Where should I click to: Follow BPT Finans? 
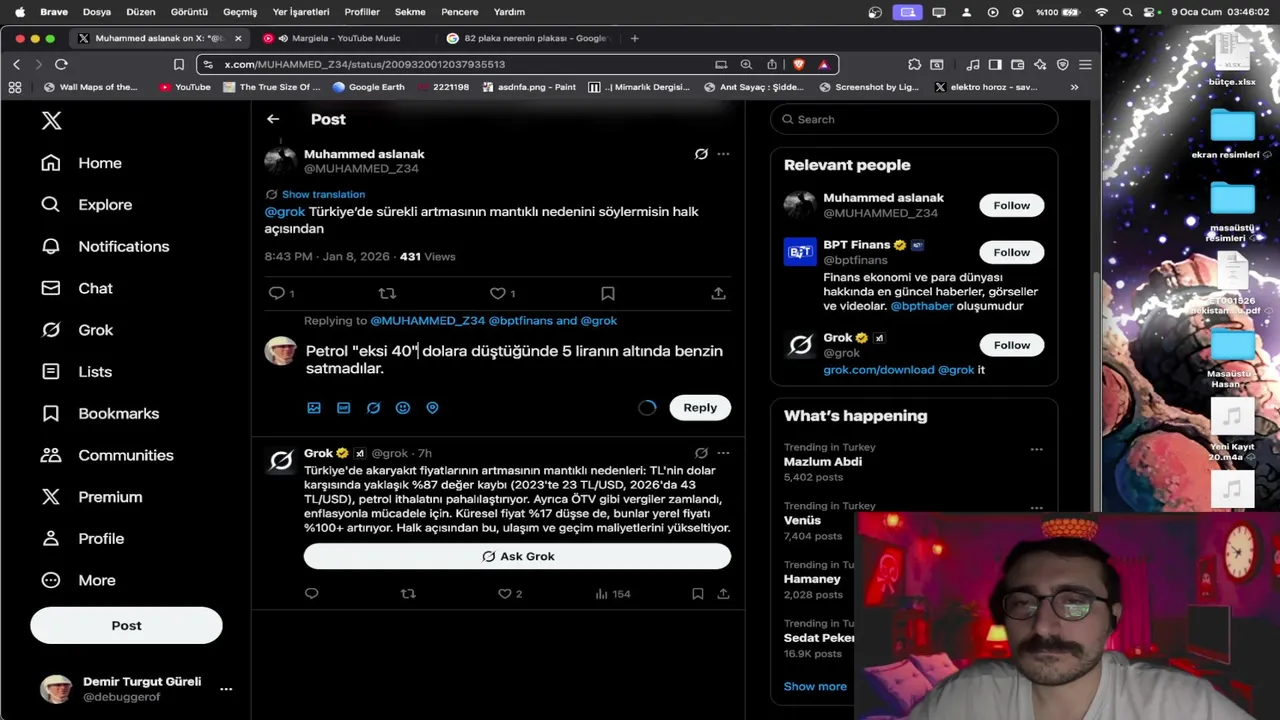tap(1011, 253)
